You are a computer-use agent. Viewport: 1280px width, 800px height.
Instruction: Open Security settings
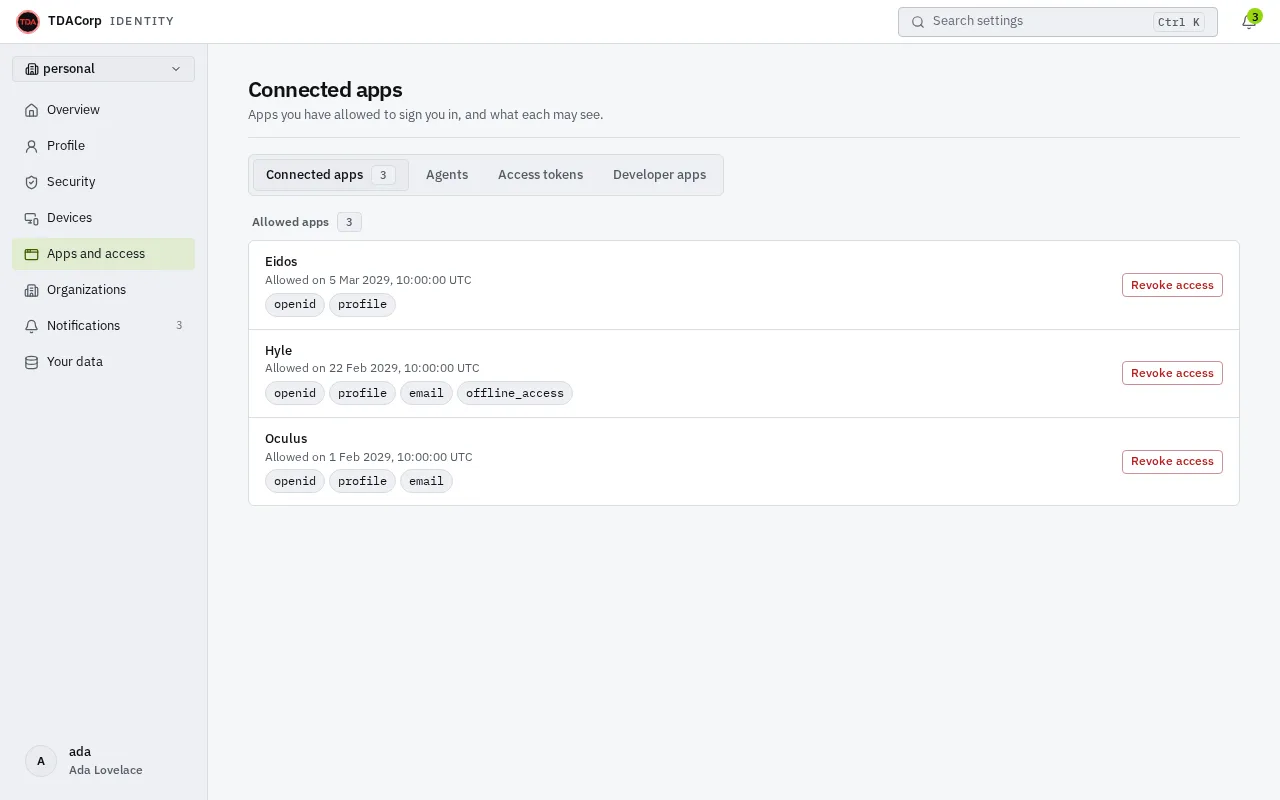point(103,182)
